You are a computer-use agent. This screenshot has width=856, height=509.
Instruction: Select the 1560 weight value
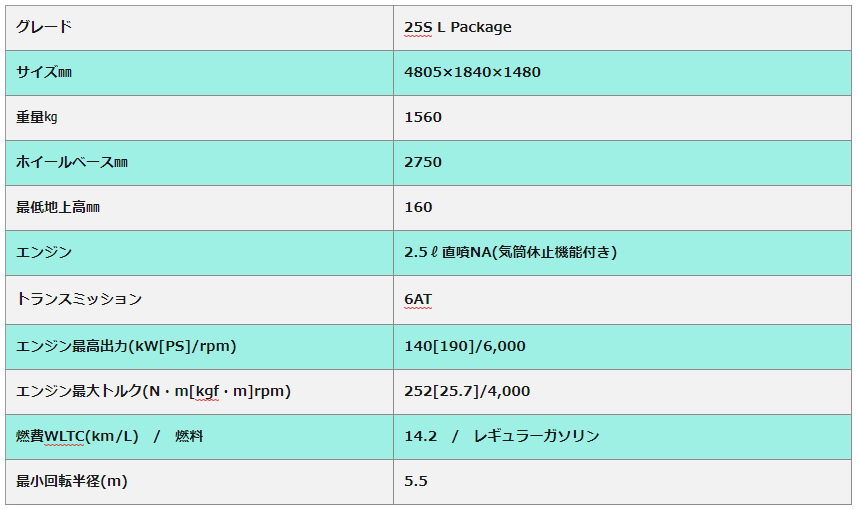click(423, 117)
